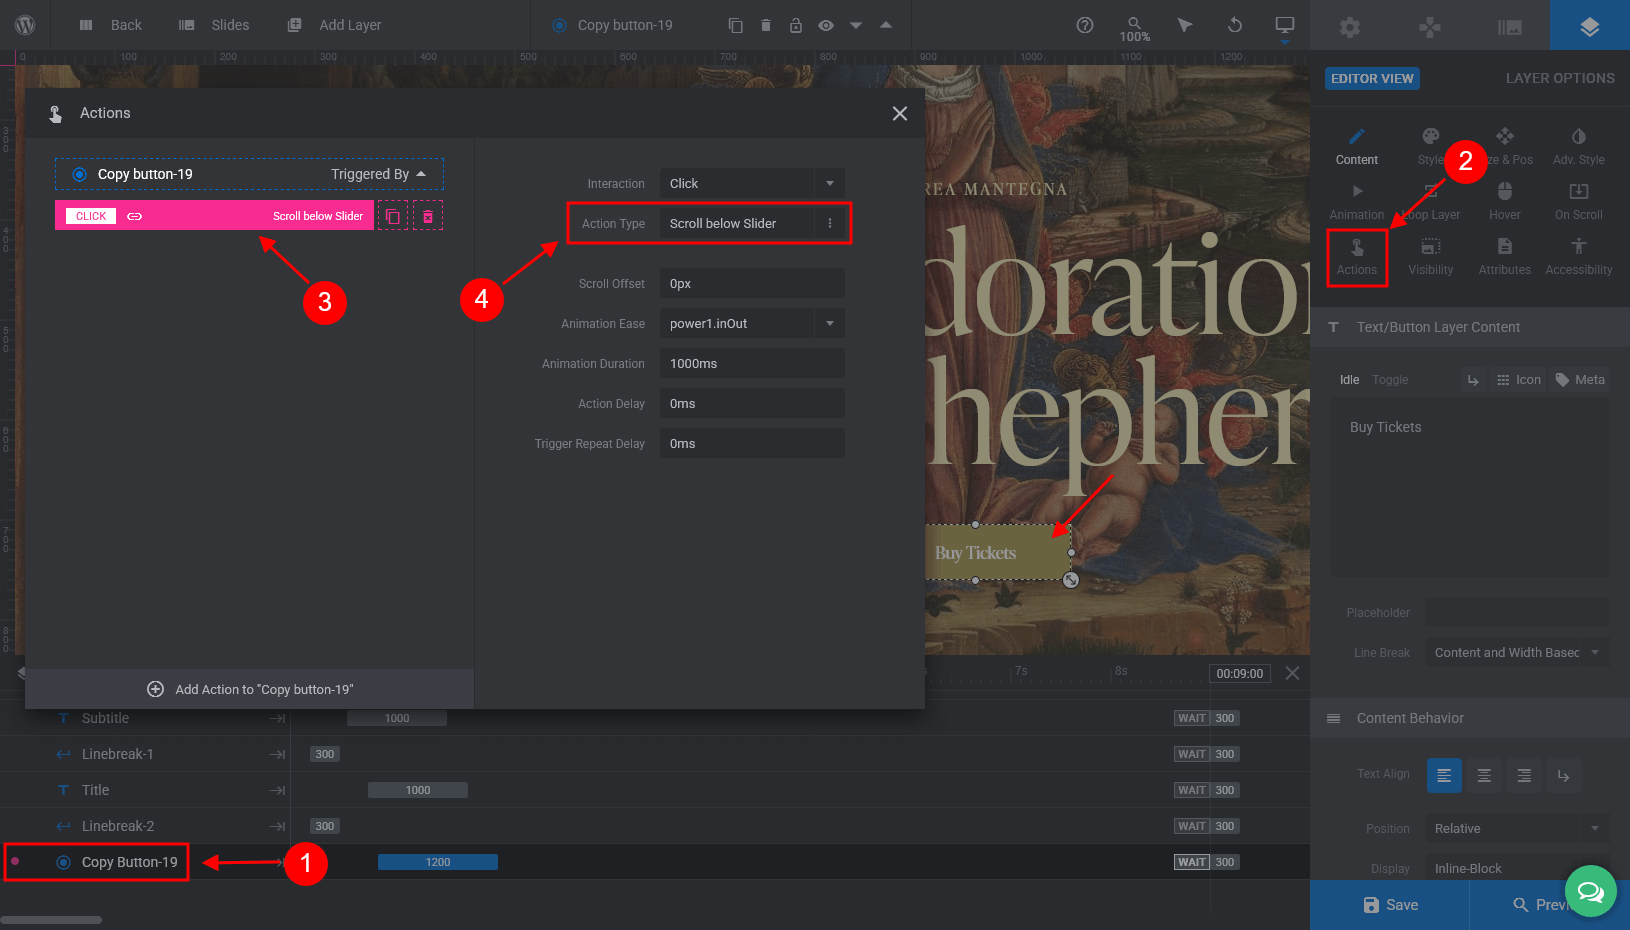Select the Buy Tickets button on canvas
Screen dimensions: 1630x930
[x=998, y=553]
